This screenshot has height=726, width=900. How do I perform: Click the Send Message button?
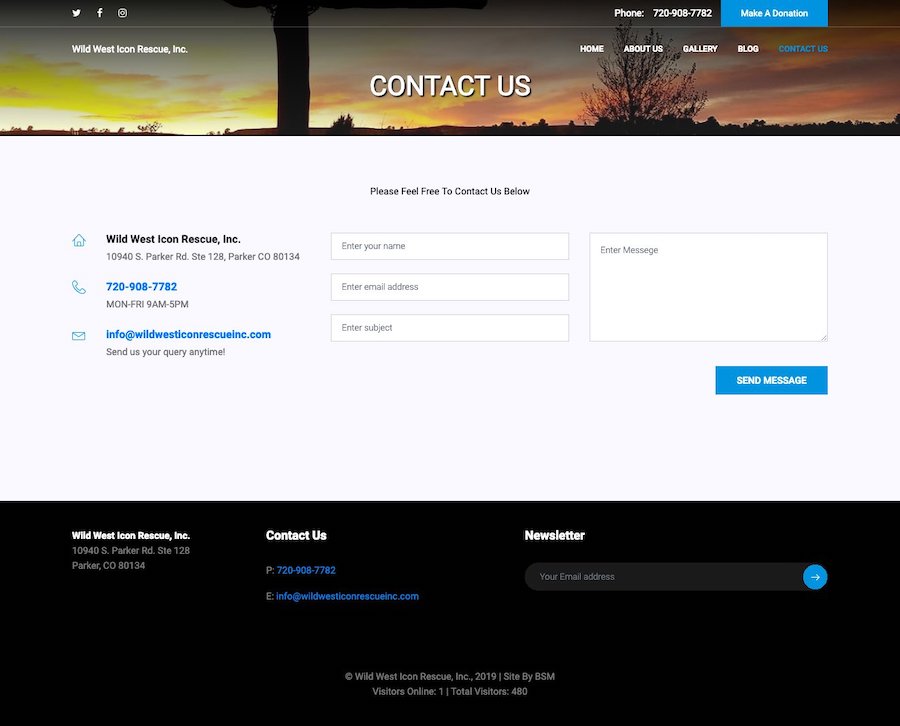pyautogui.click(x=771, y=380)
